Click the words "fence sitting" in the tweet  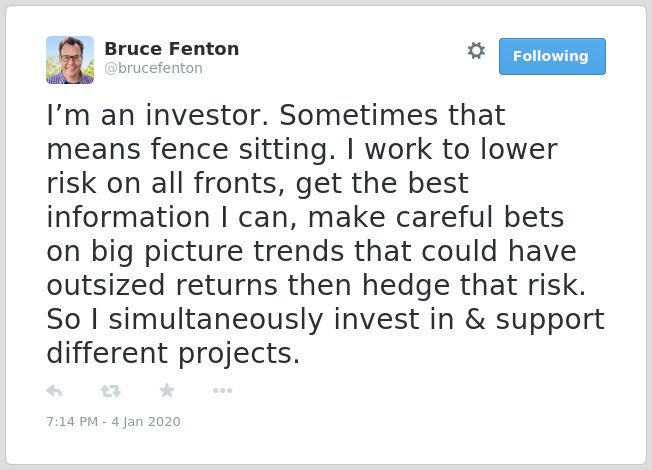pyautogui.click(x=242, y=149)
